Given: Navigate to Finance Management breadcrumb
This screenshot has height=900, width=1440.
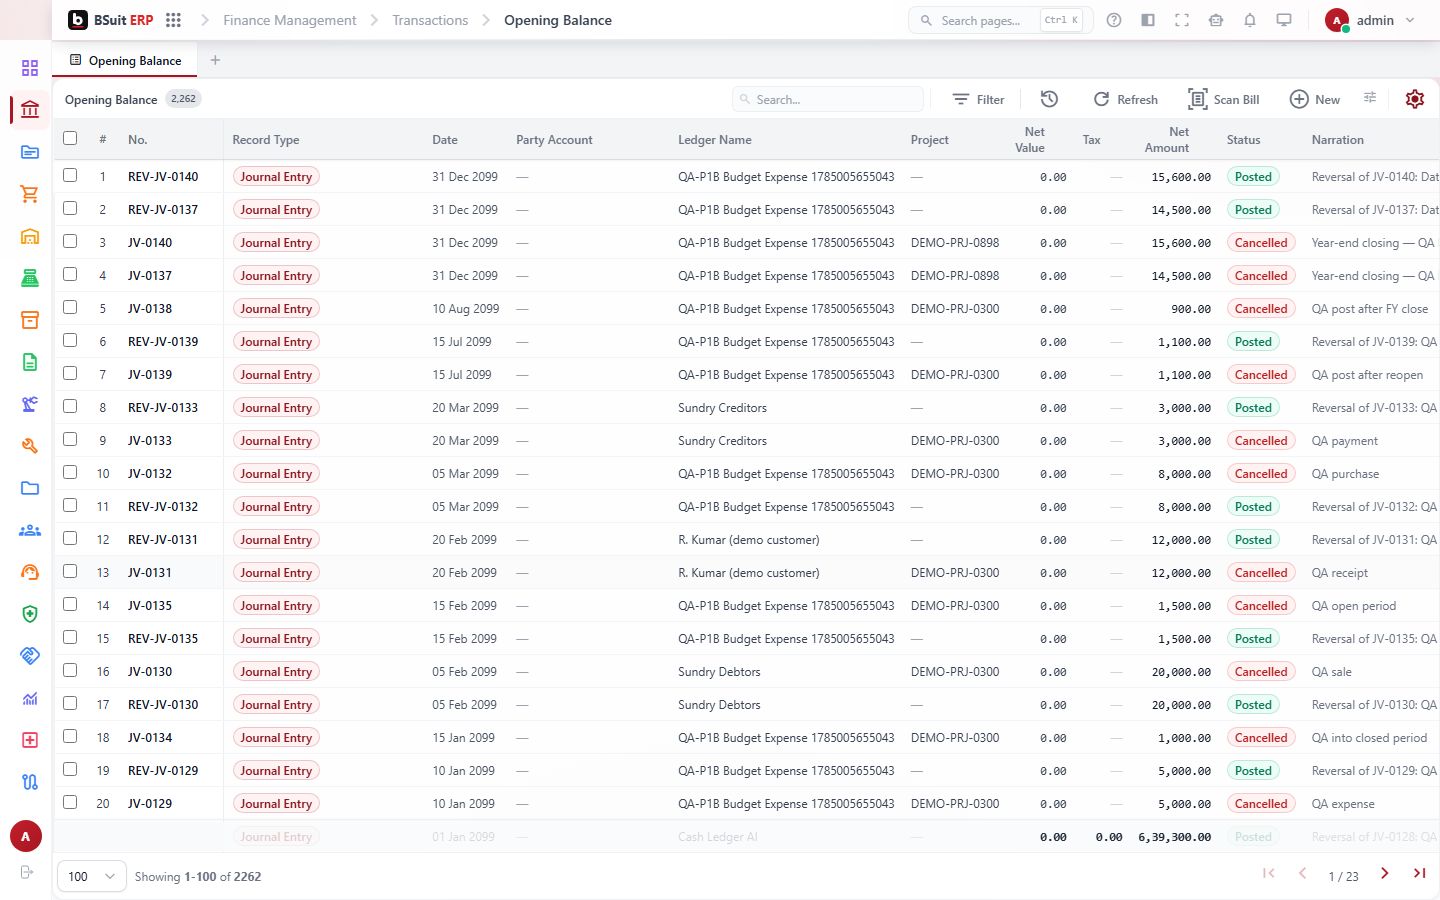Looking at the screenshot, I should click(289, 20).
